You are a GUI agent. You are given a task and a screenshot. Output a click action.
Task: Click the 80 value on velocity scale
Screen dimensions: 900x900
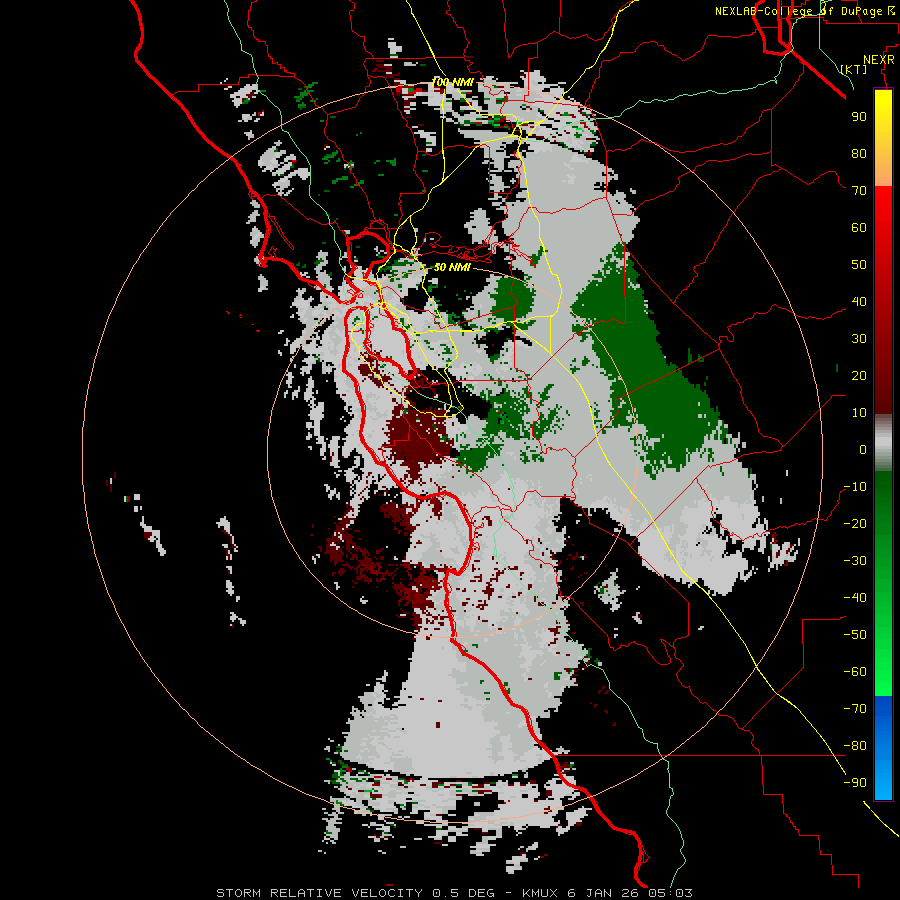click(859, 153)
